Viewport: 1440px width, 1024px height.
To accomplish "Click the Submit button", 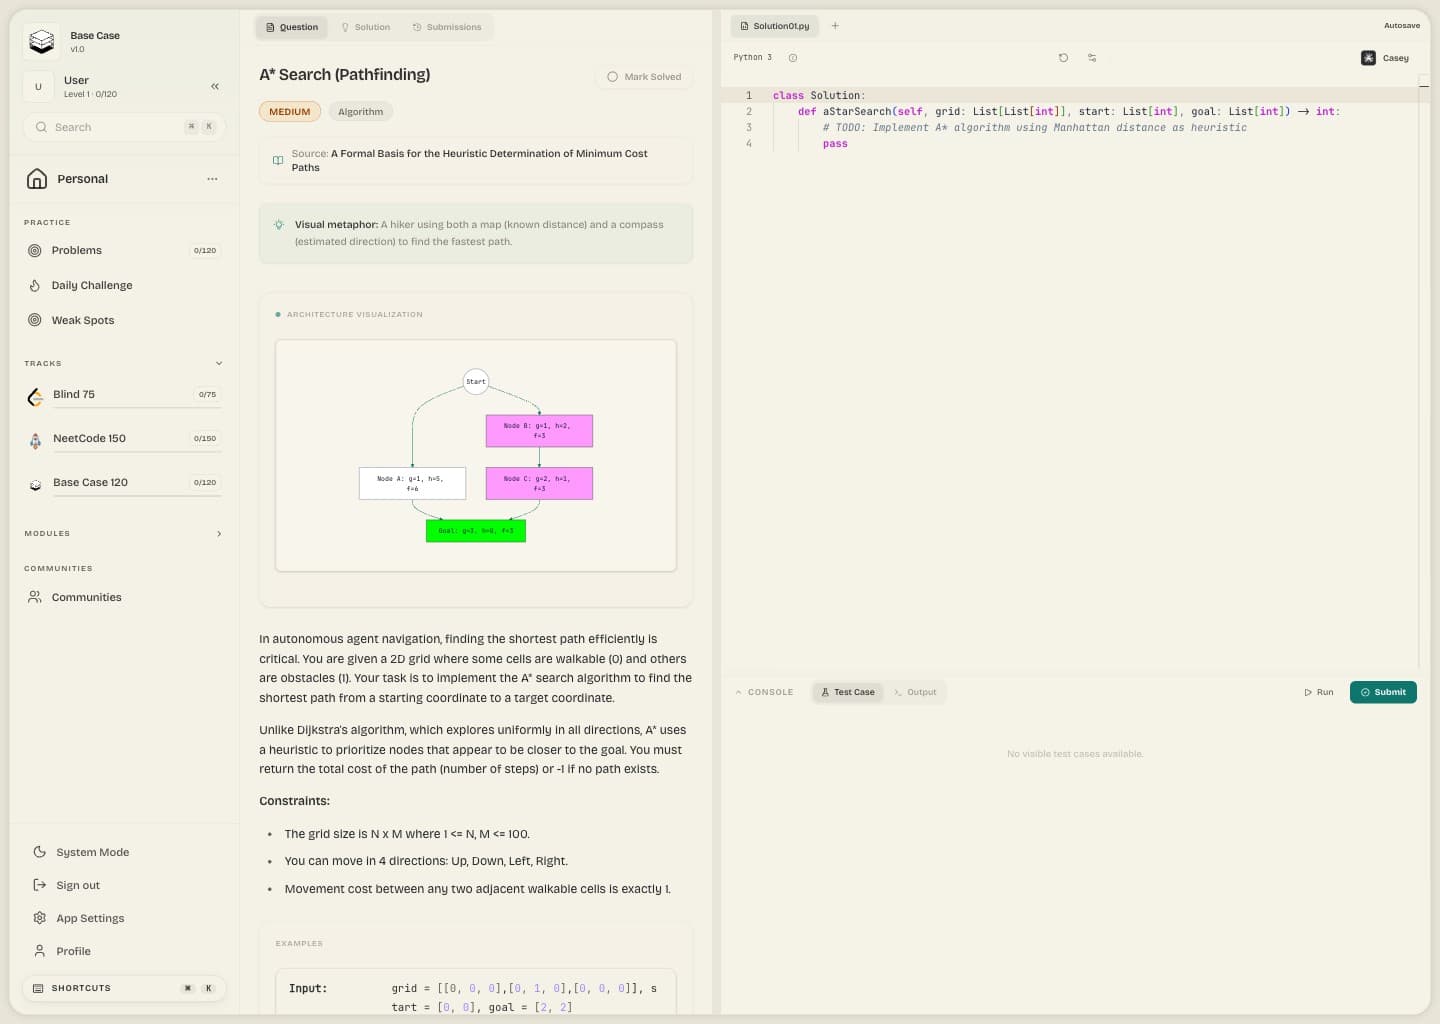I will point(1383,691).
